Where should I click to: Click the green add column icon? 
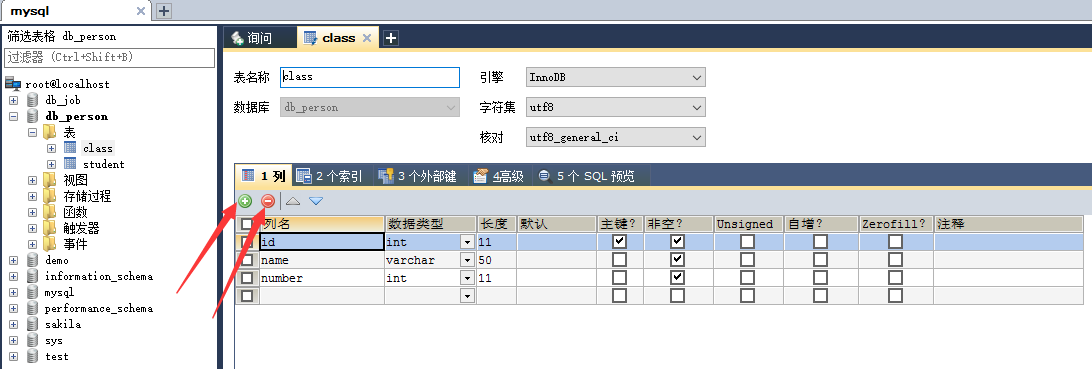pyautogui.click(x=245, y=201)
